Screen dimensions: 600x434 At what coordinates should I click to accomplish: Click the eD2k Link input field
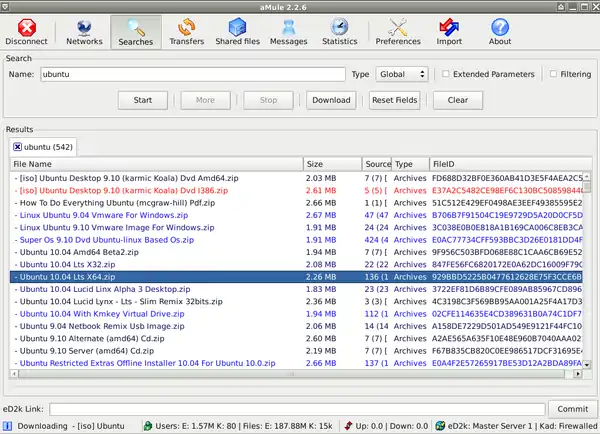(x=297, y=409)
